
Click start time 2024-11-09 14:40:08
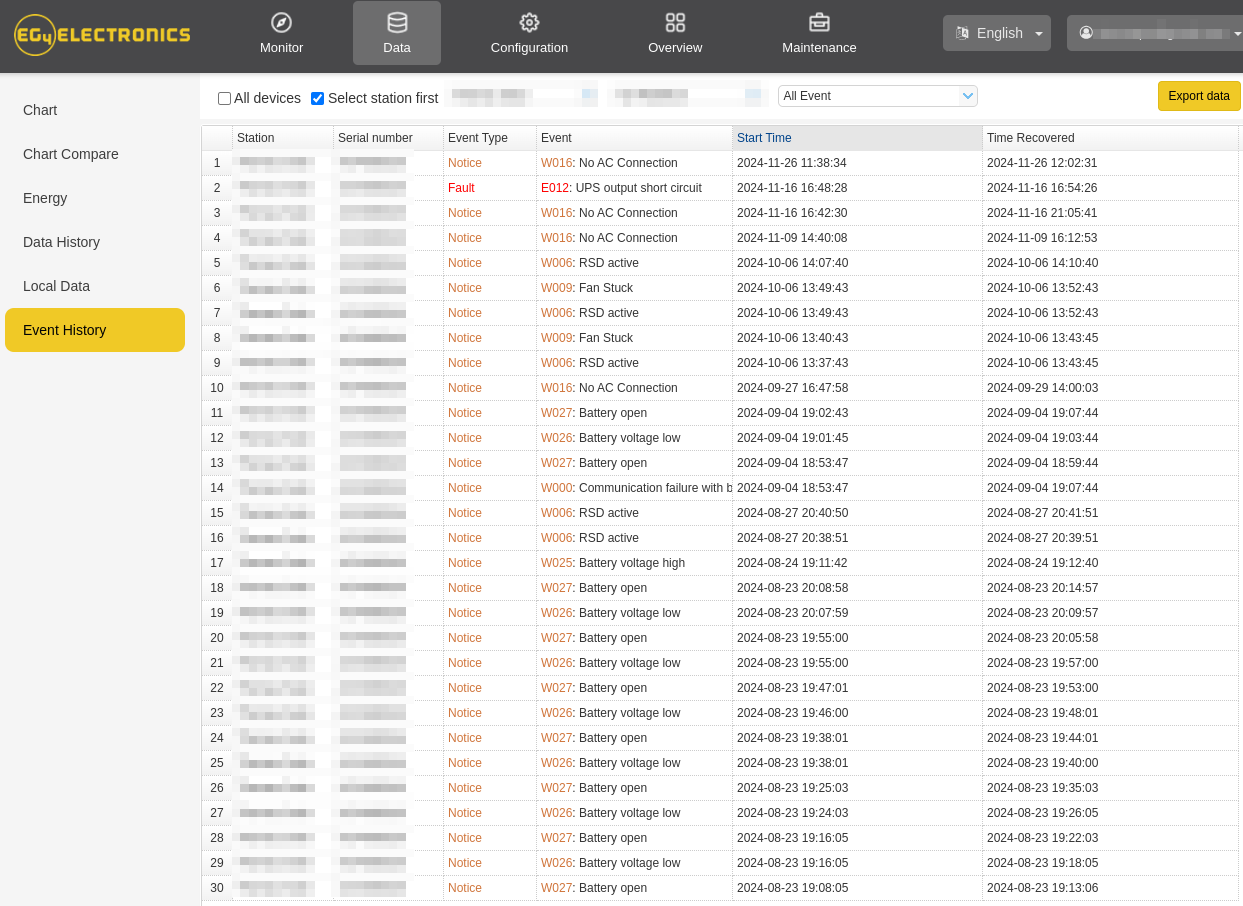(792, 238)
